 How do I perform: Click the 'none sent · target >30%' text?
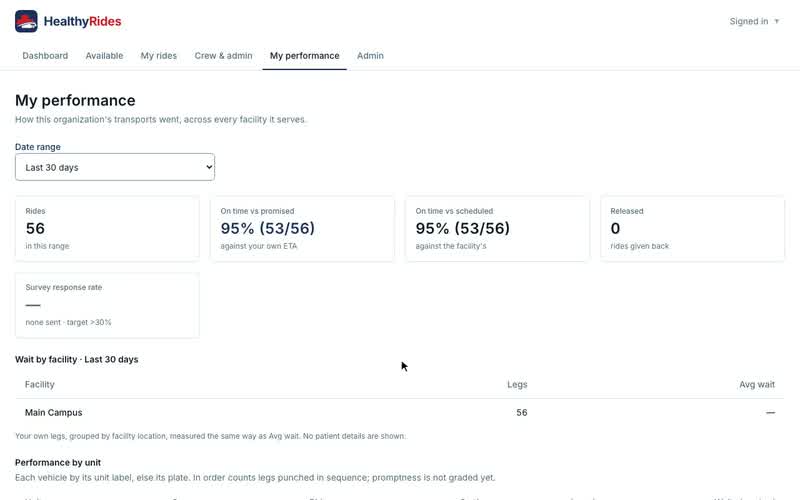68,322
